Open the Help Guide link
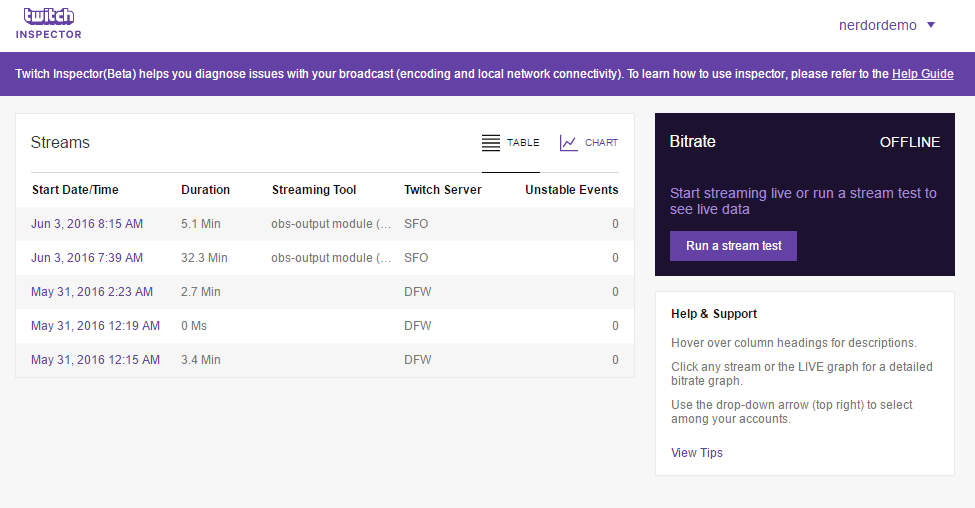The height and width of the screenshot is (508, 975). pos(922,74)
